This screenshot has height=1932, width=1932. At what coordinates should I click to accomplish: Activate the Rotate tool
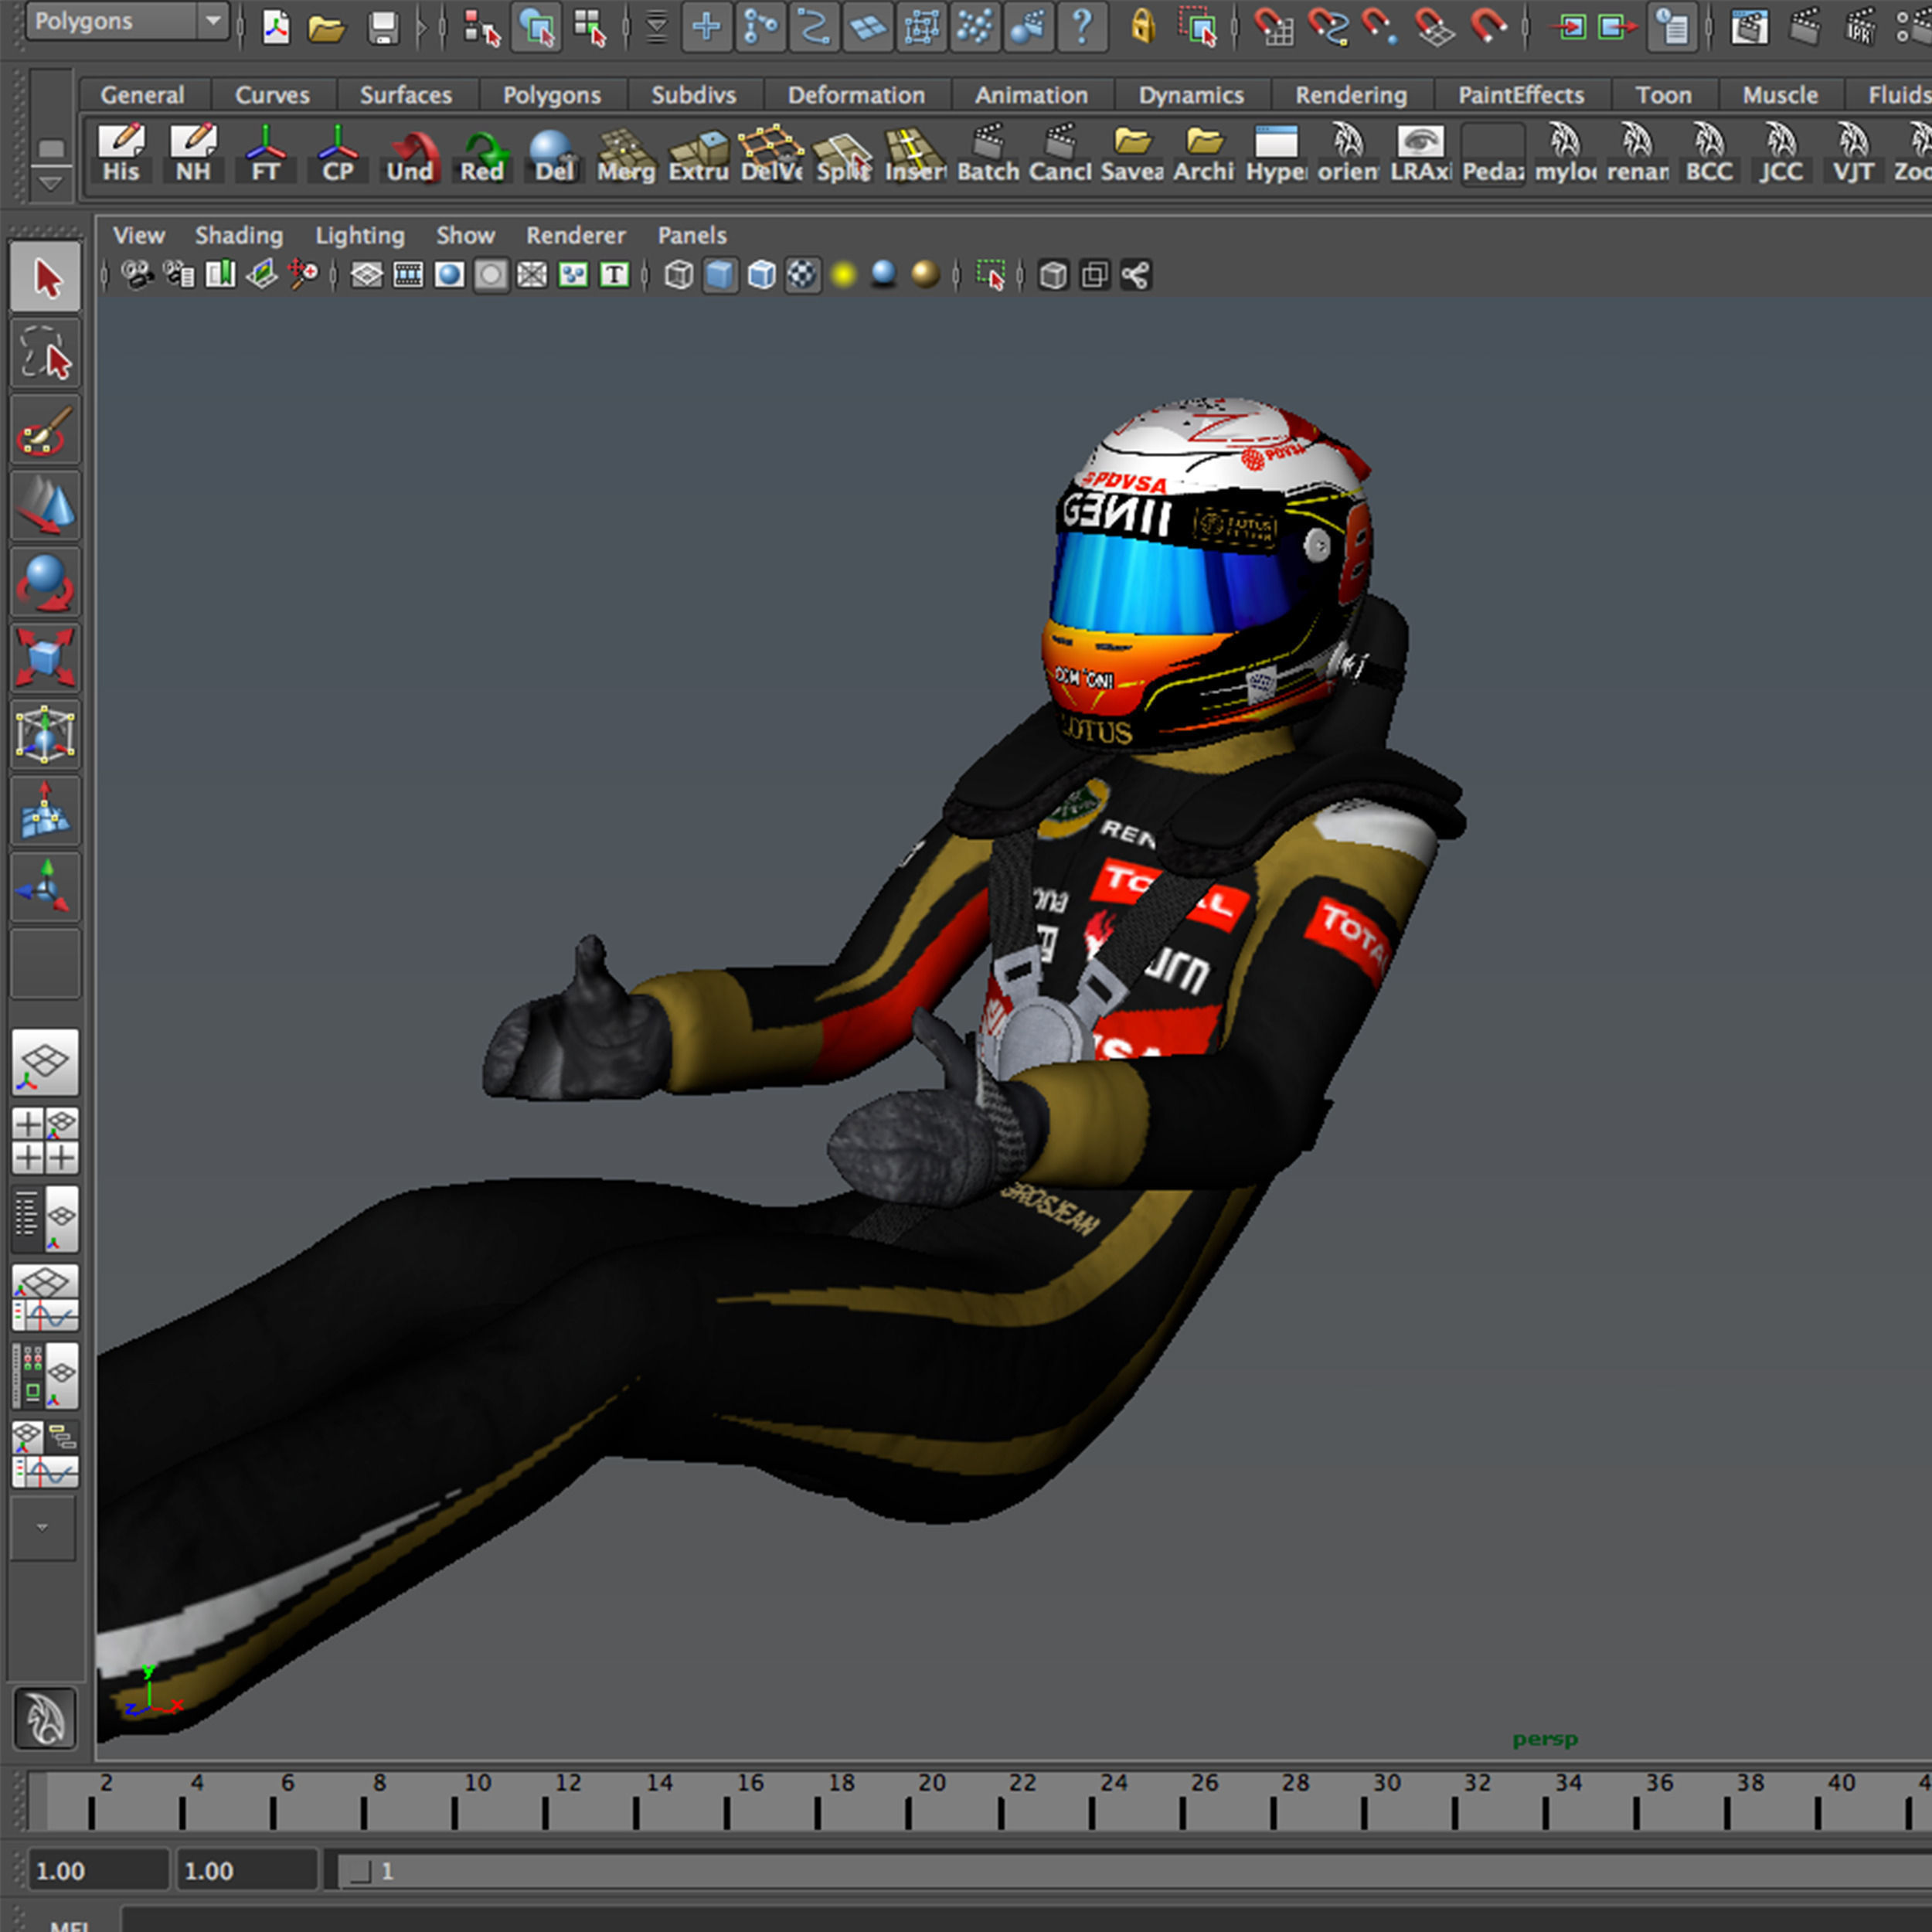pyautogui.click(x=46, y=582)
